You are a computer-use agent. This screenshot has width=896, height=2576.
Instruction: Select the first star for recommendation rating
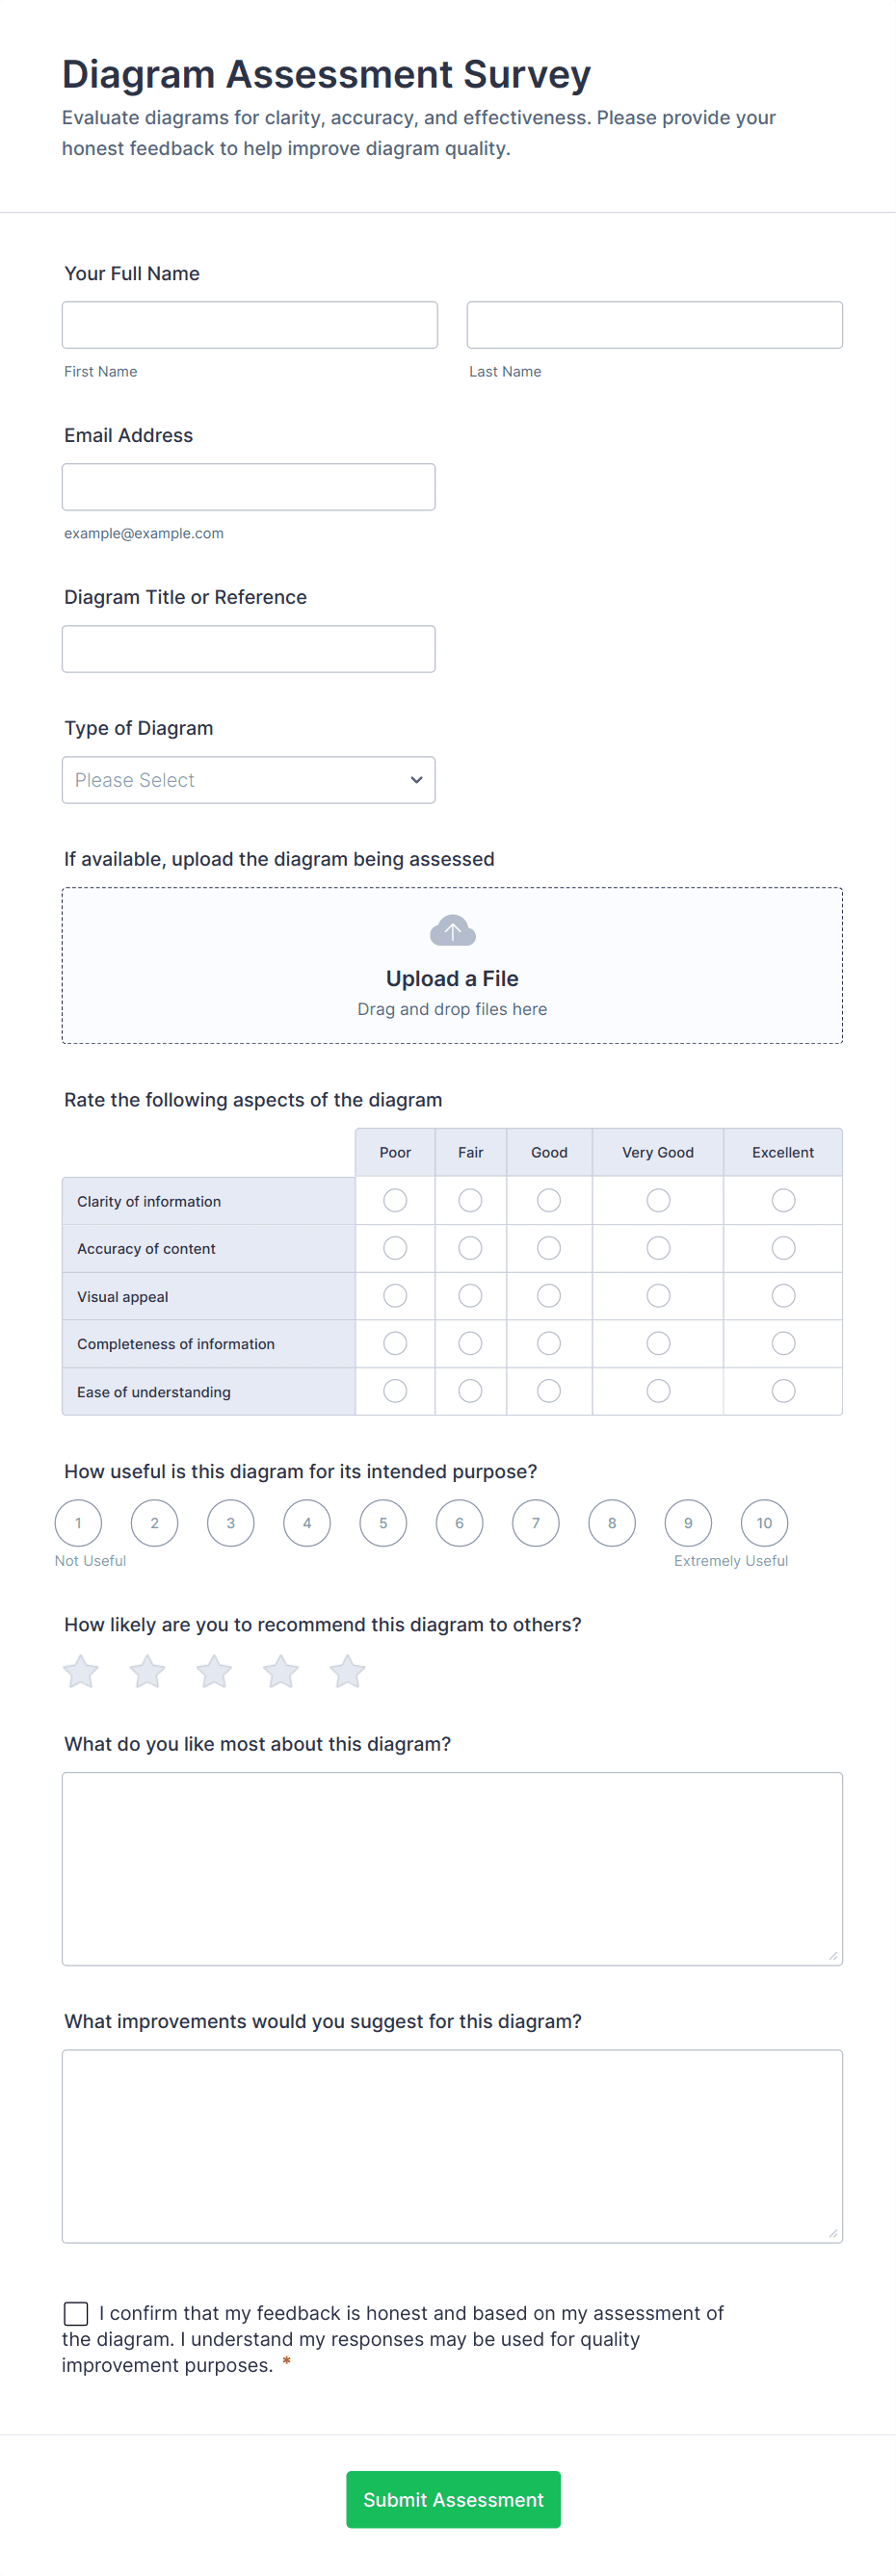(x=80, y=1671)
